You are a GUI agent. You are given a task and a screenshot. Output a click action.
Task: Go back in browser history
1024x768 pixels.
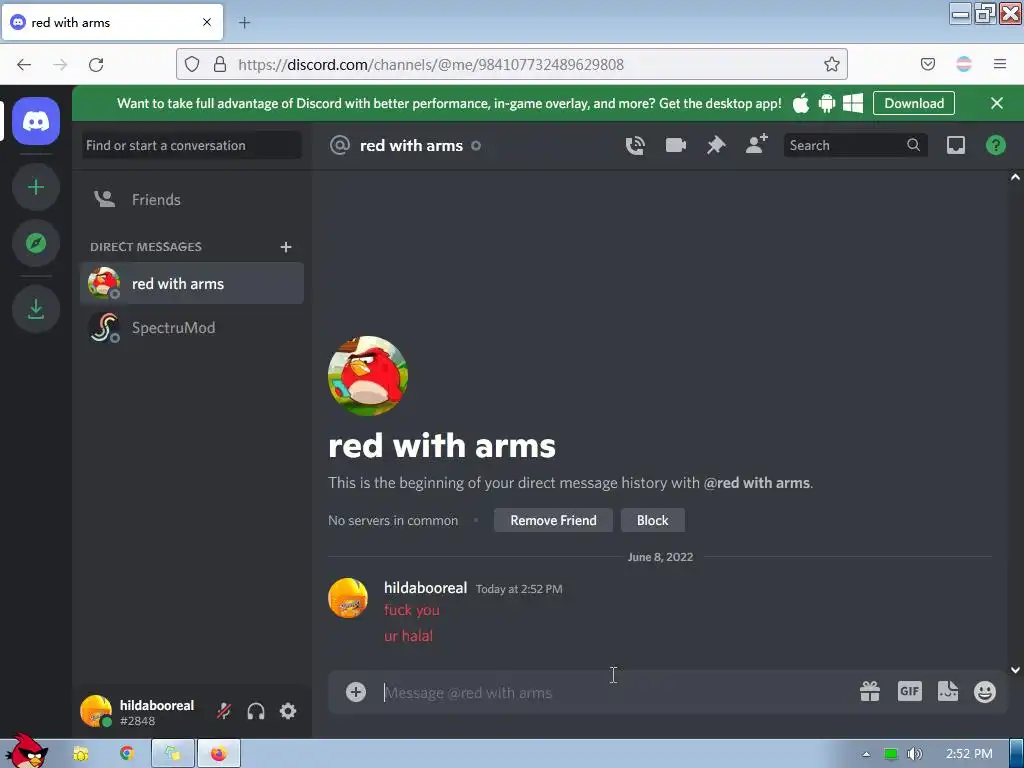tap(24, 64)
